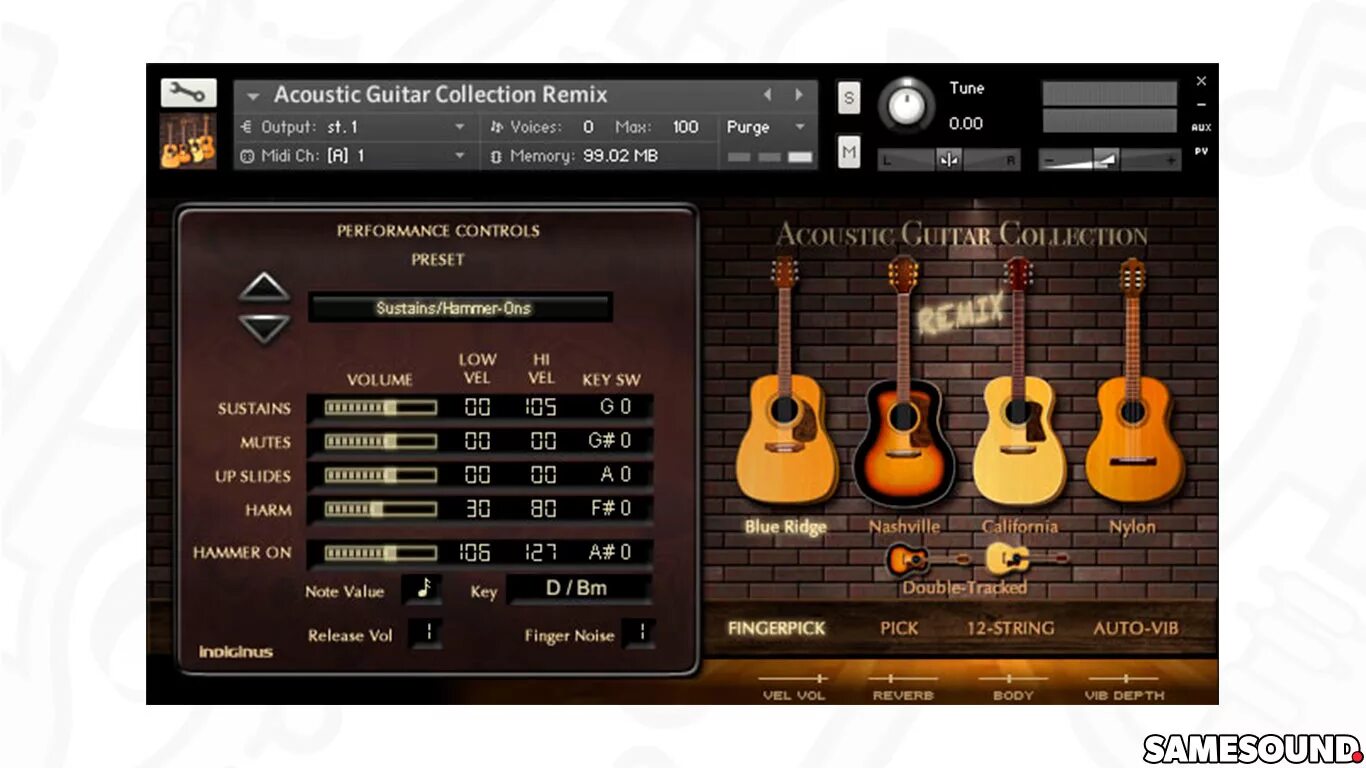Select the next preset with down arrow
Image resolution: width=1366 pixels, height=768 pixels.
point(264,328)
